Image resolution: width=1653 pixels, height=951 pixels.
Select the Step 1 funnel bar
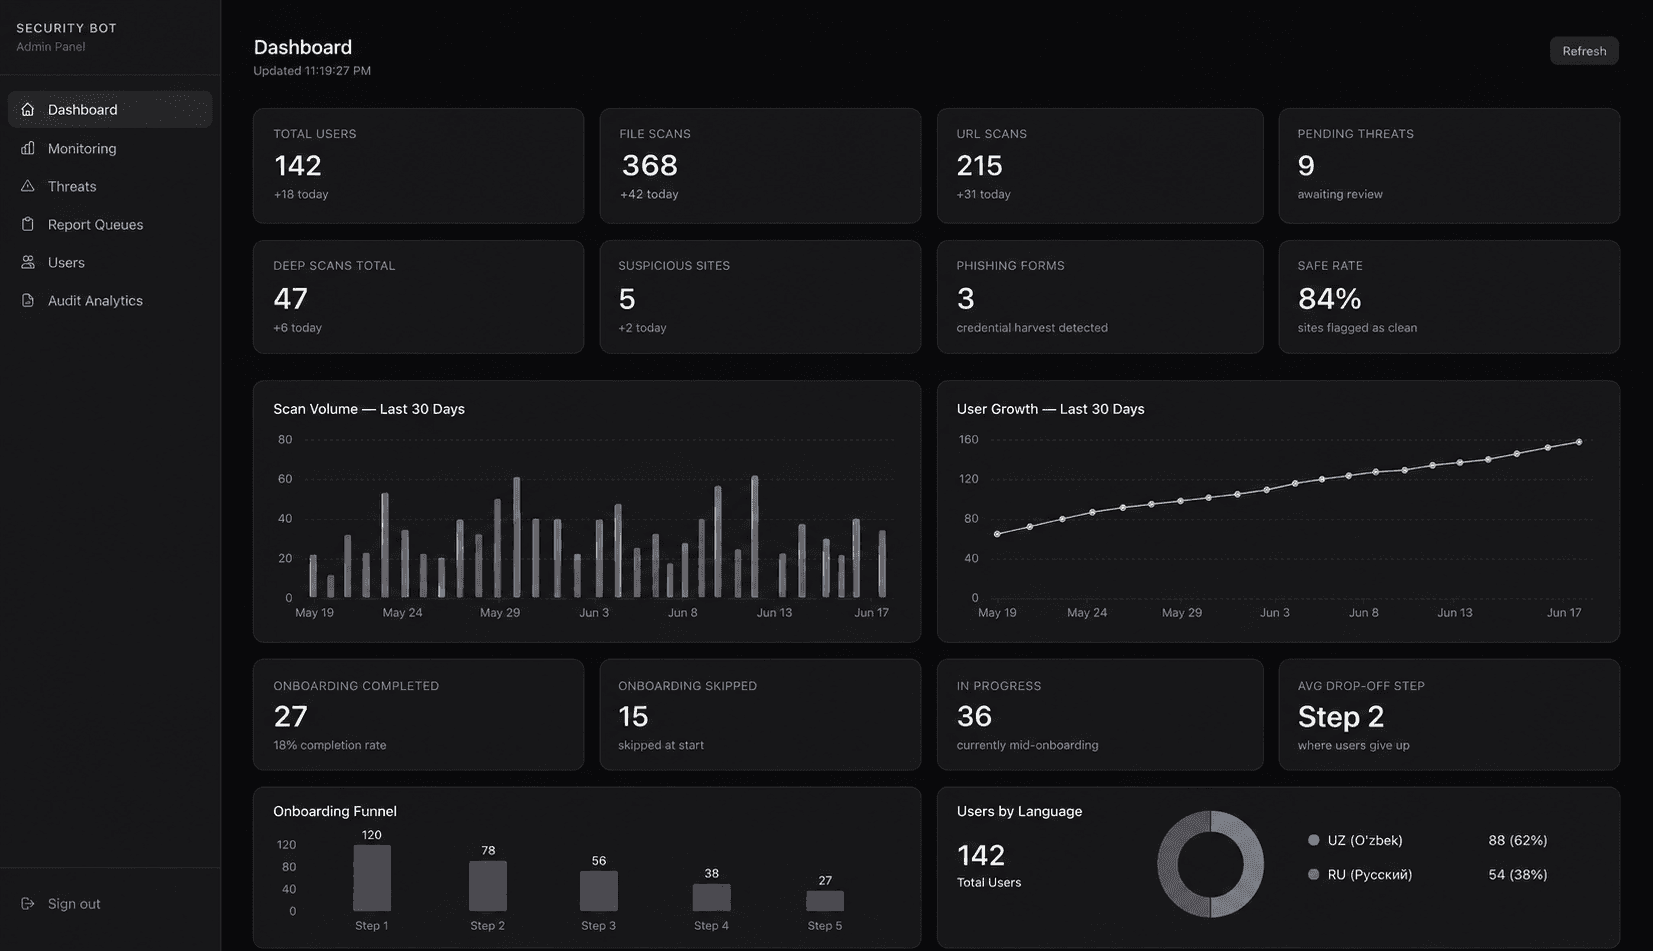pyautogui.click(x=372, y=878)
